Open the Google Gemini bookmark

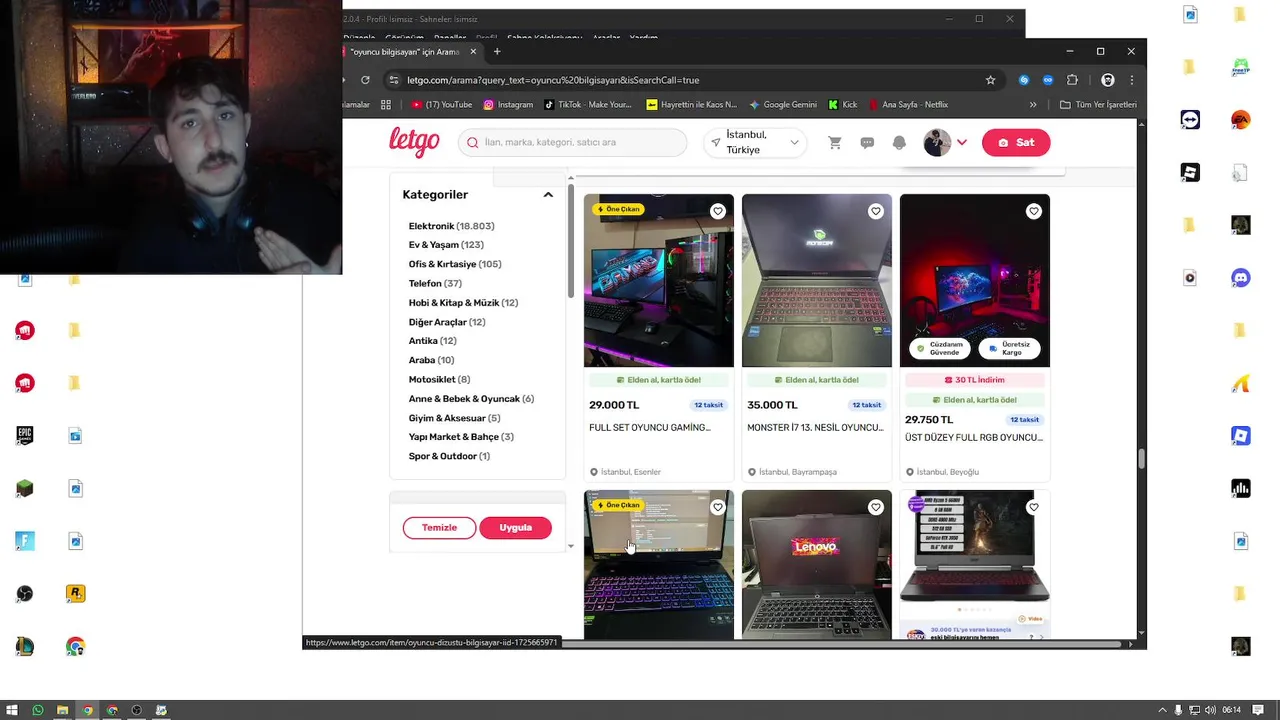[x=783, y=104]
